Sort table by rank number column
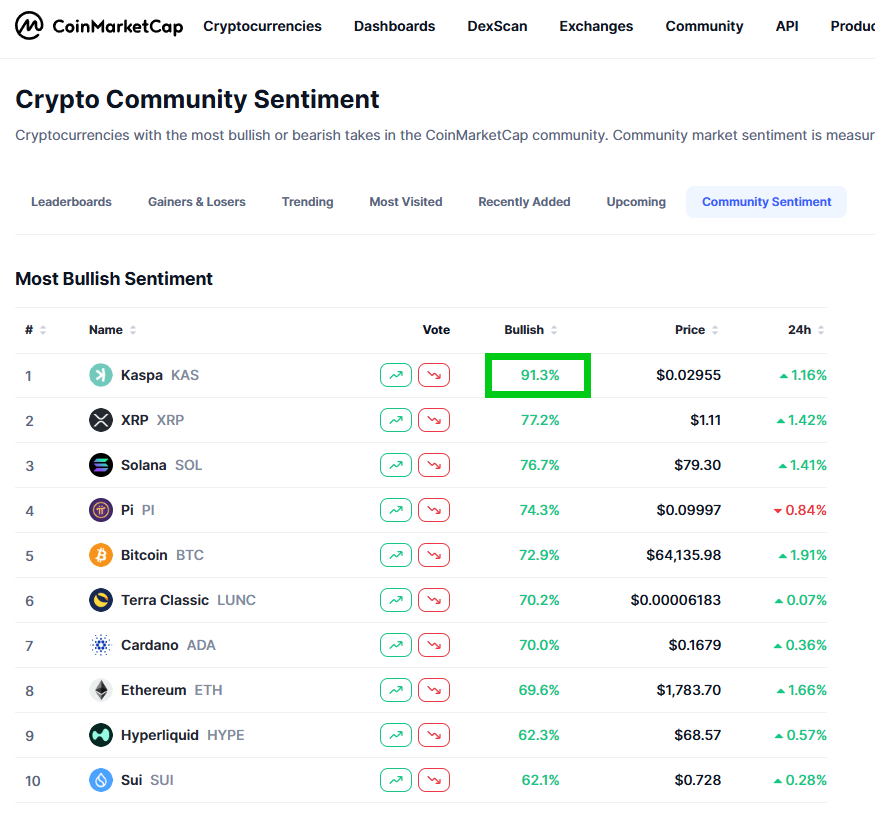Screen dimensions: 875x830 (x=35, y=330)
